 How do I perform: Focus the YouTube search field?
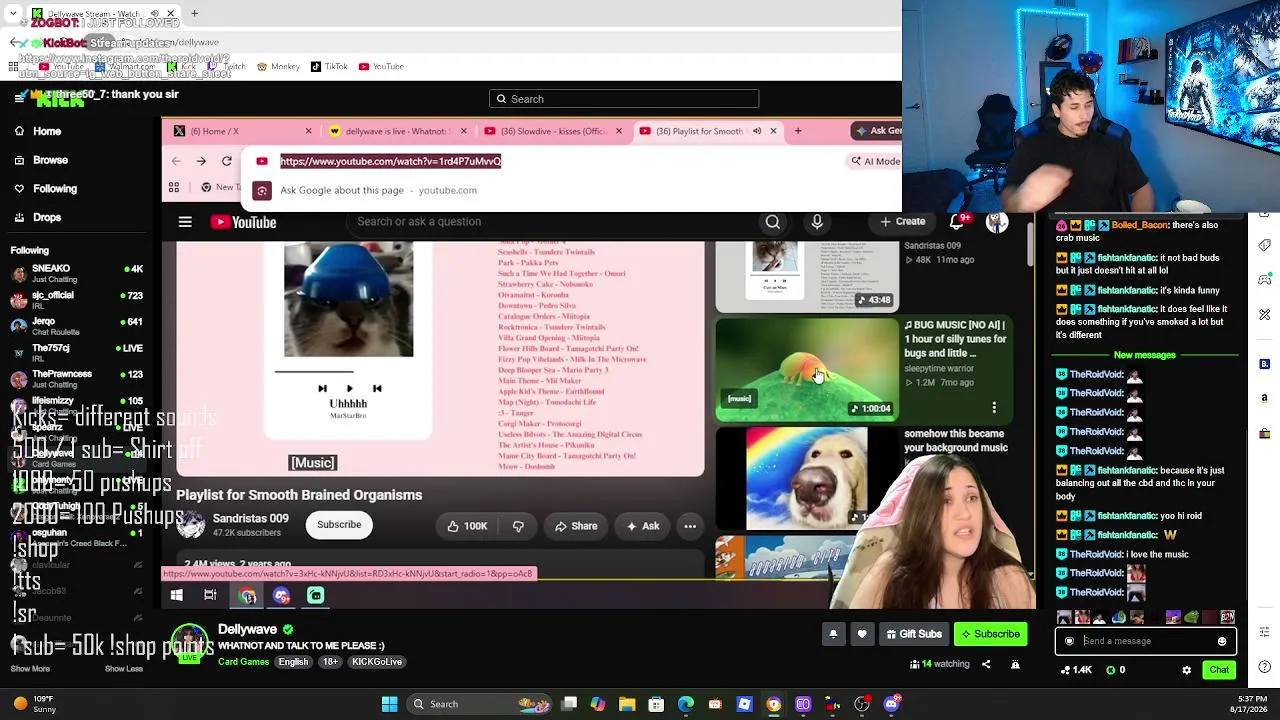551,222
